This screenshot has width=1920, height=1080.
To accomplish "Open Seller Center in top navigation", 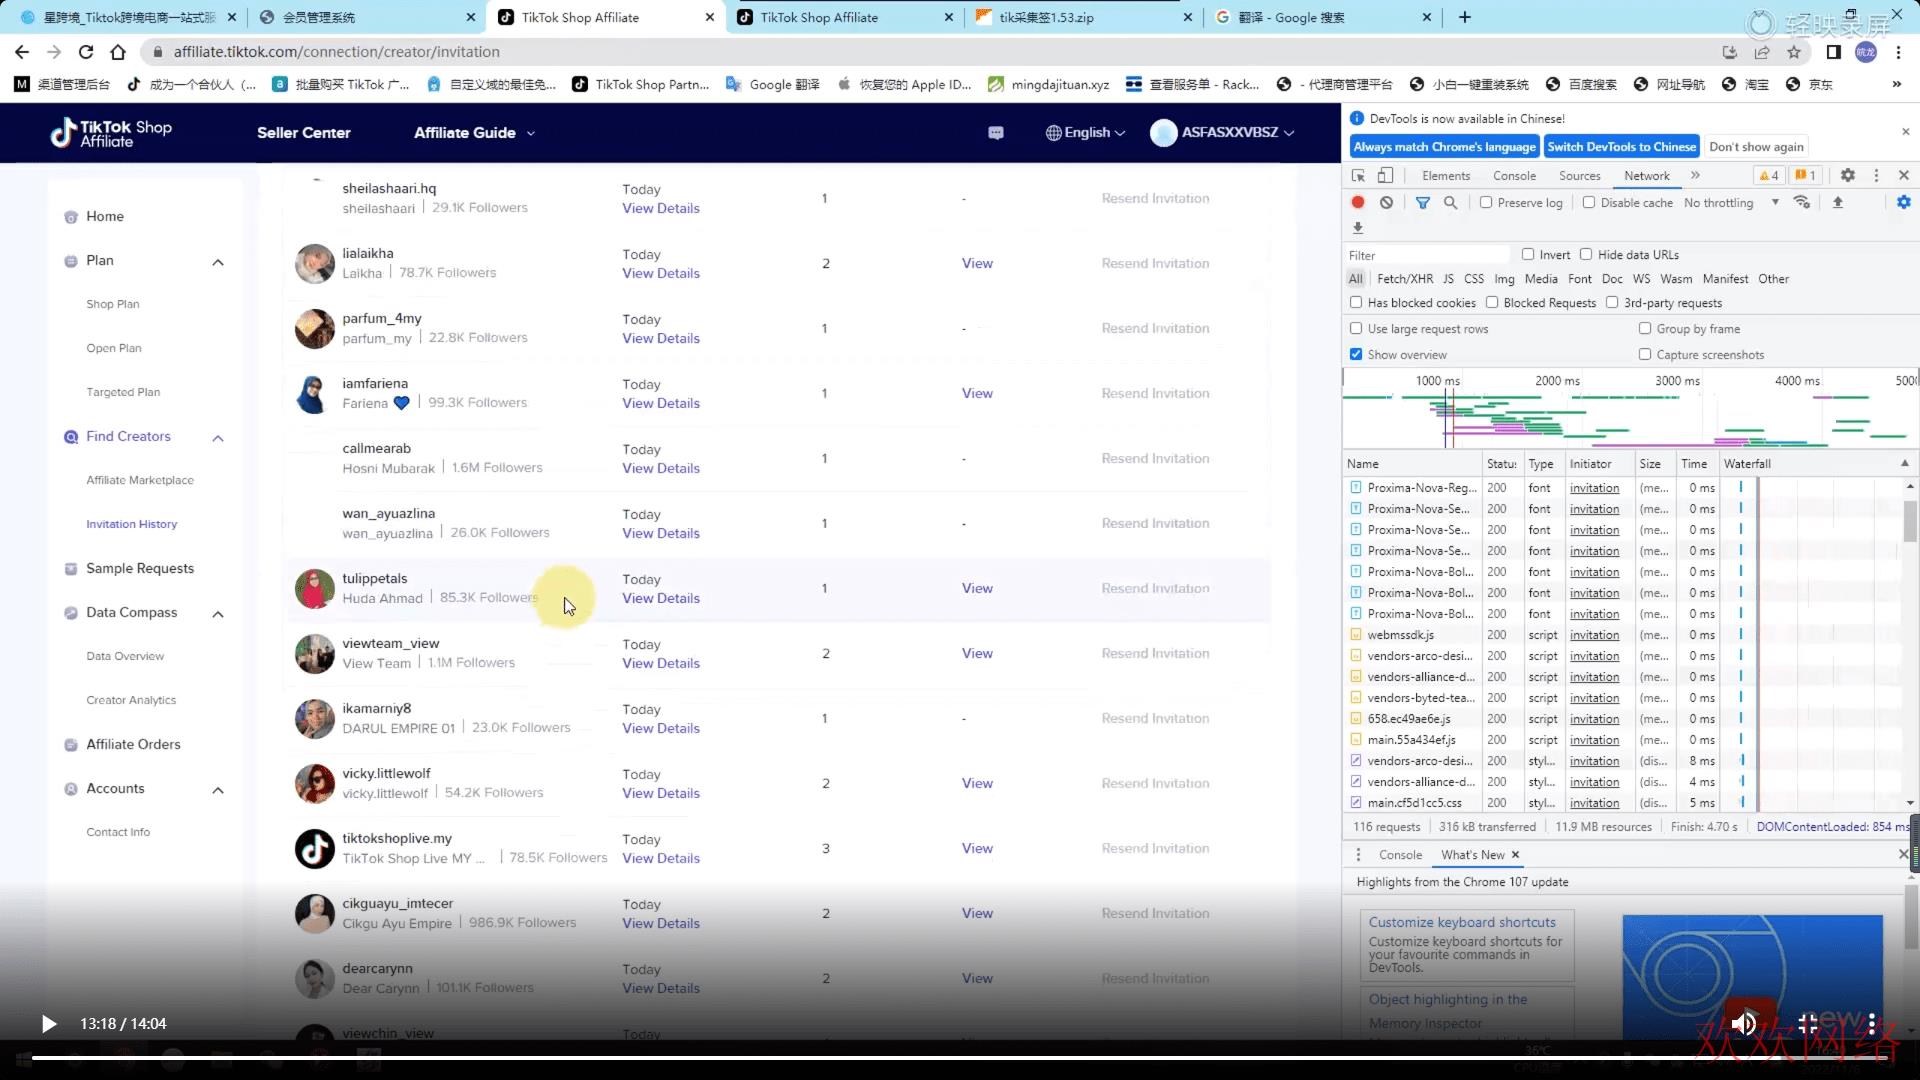I will click(x=304, y=132).
